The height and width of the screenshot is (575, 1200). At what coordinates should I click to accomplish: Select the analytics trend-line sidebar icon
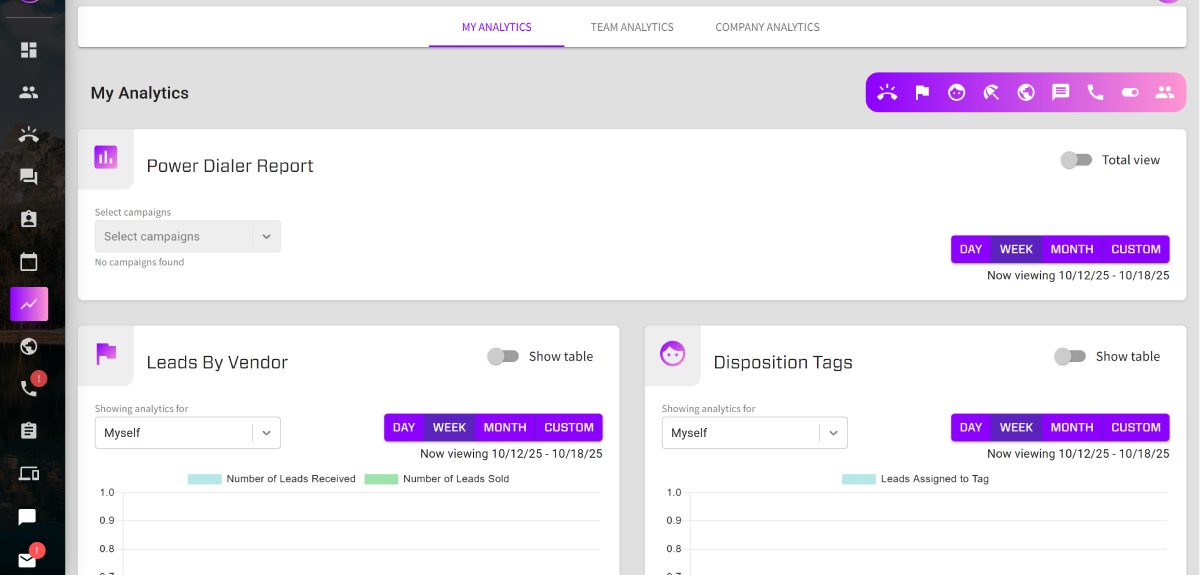pyautogui.click(x=29, y=304)
